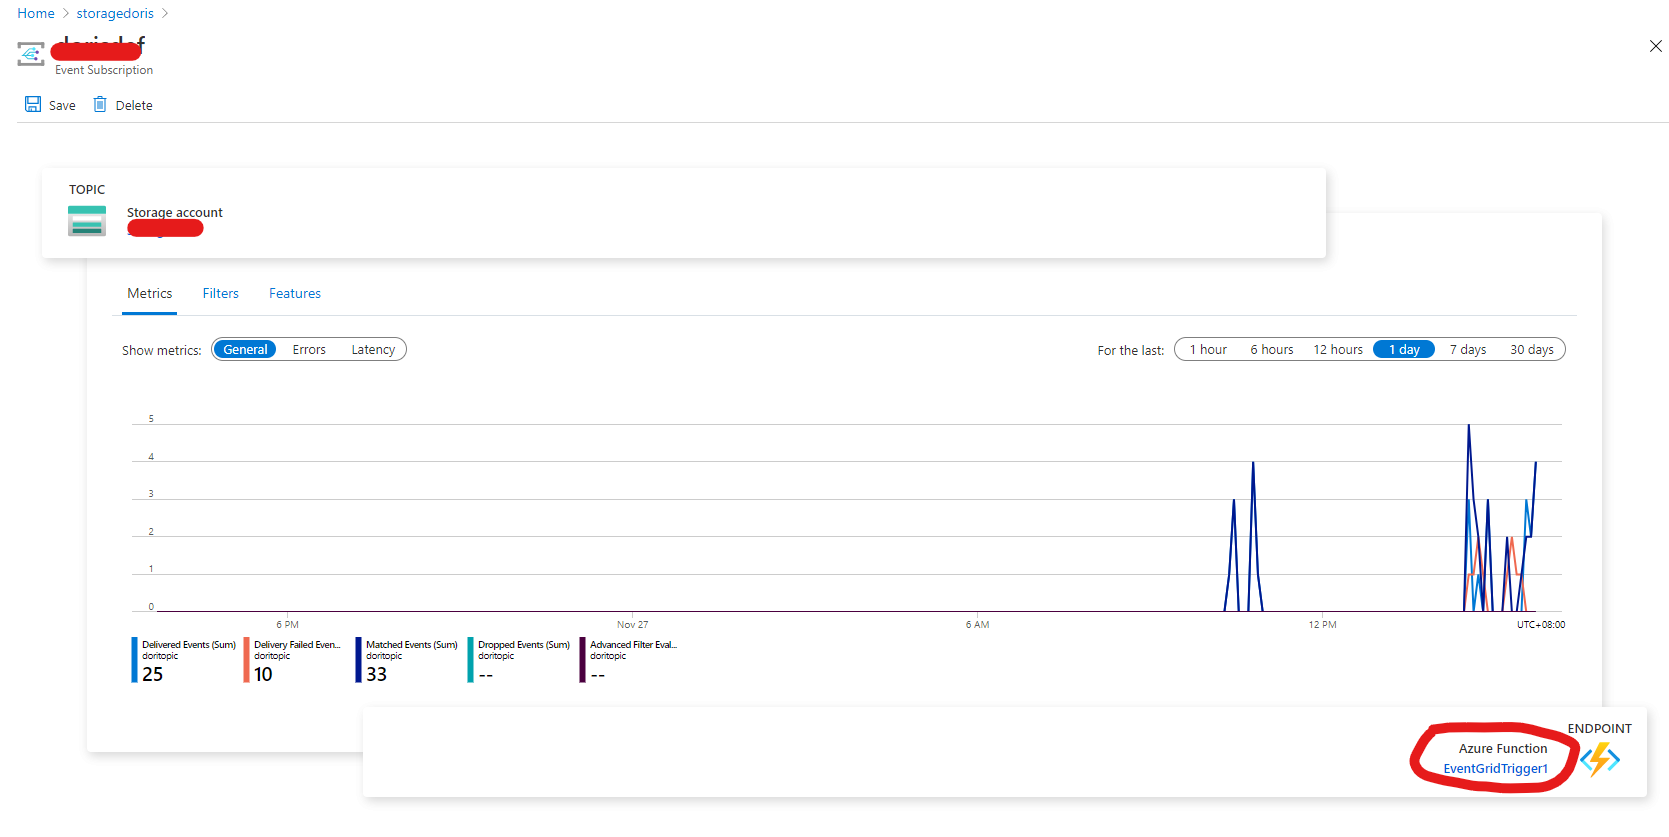Set time range to 1 hour

(x=1208, y=349)
